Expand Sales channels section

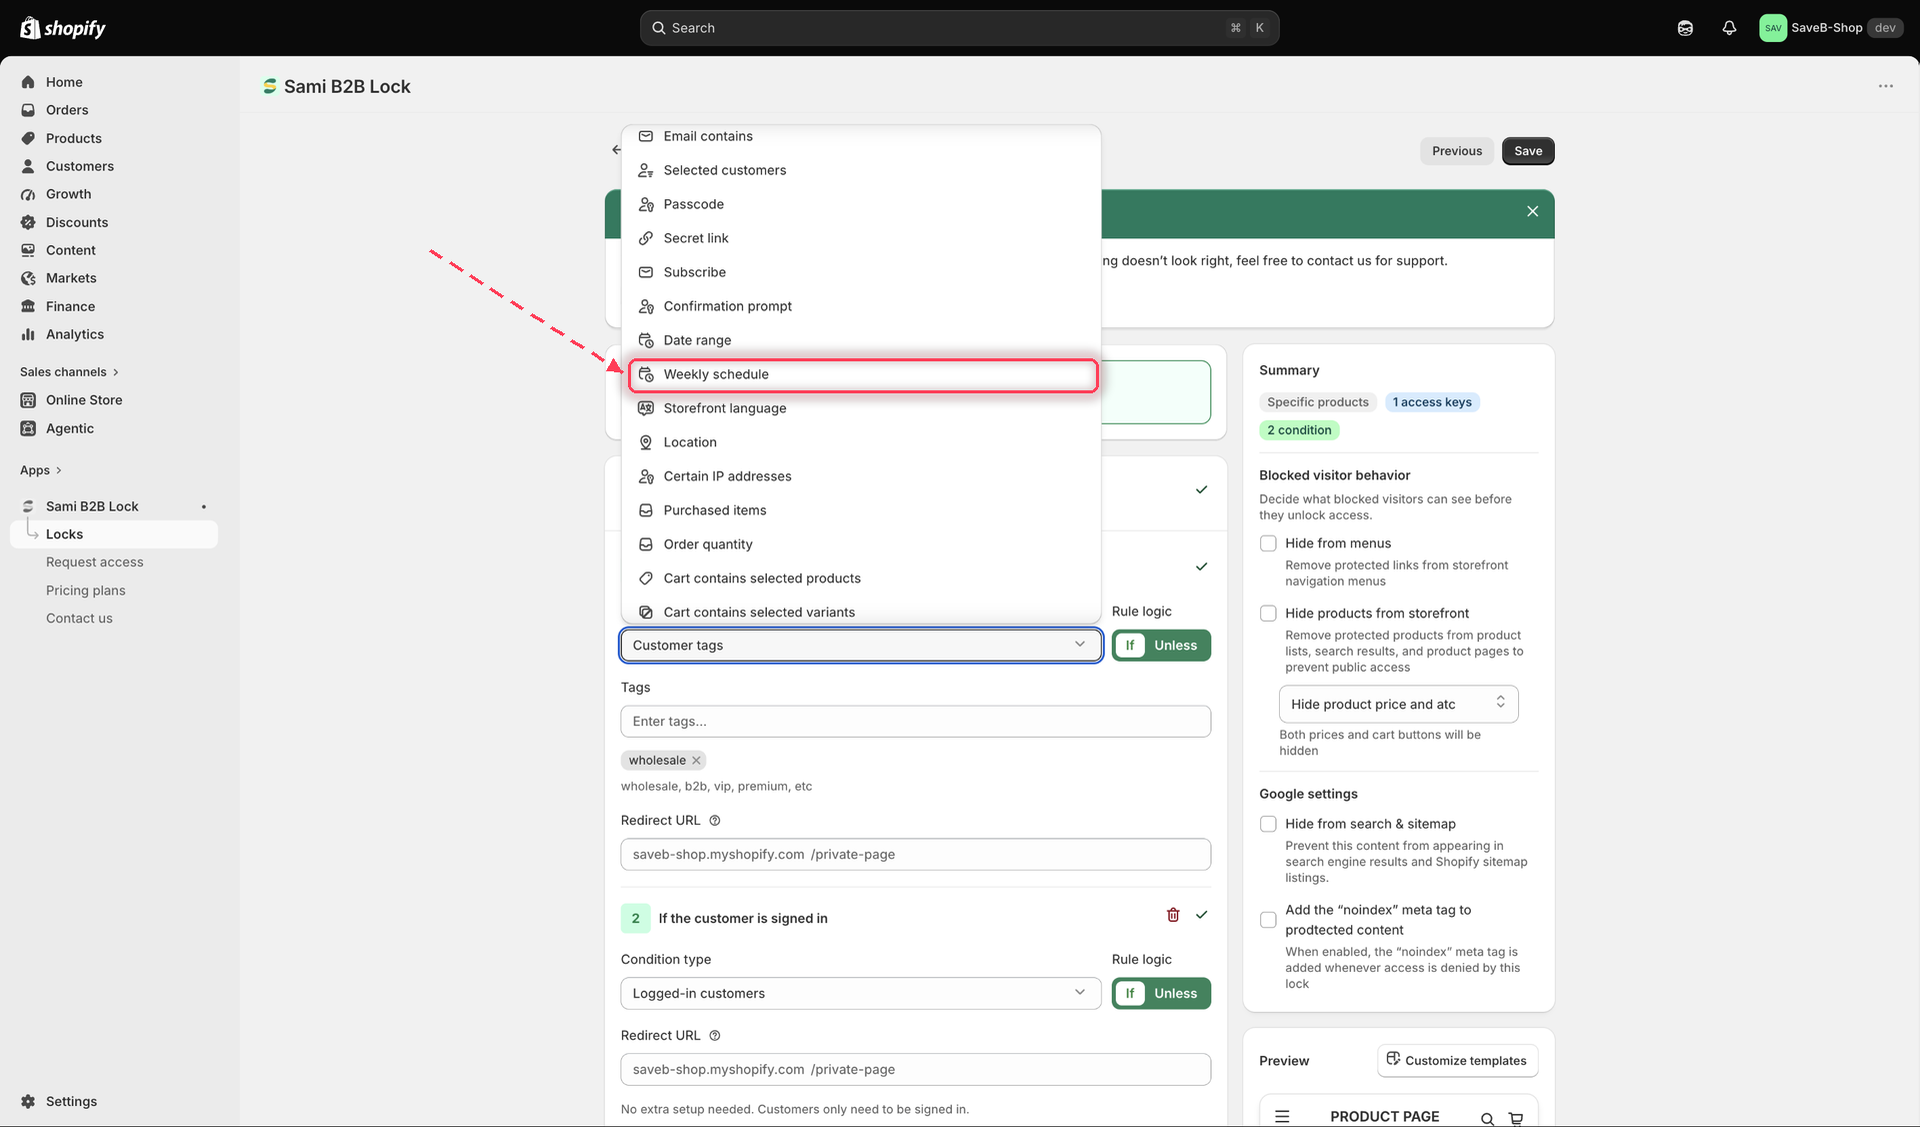pos(69,372)
